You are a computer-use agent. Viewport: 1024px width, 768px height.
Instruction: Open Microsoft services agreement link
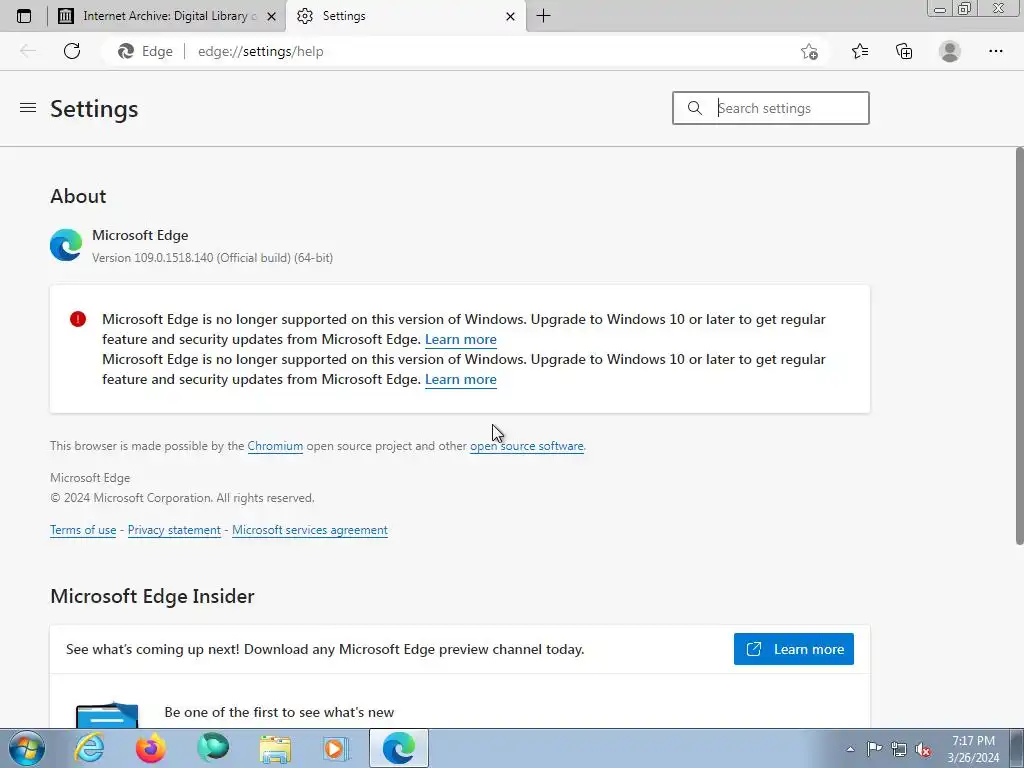coord(310,530)
